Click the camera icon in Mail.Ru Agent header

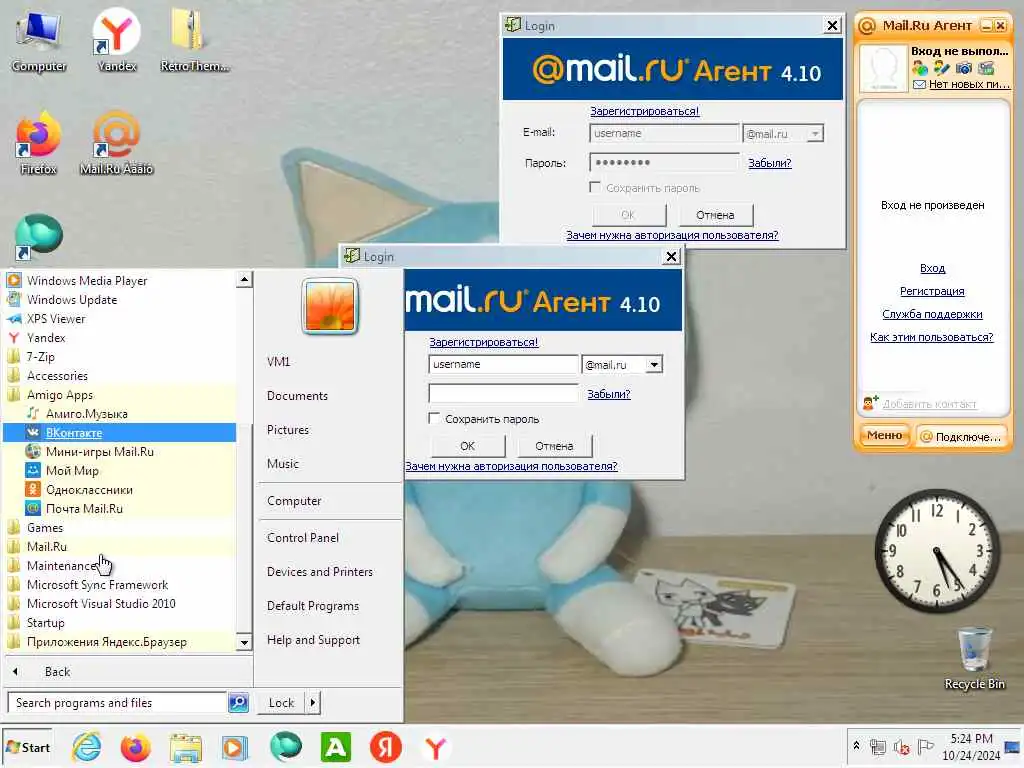(x=963, y=68)
